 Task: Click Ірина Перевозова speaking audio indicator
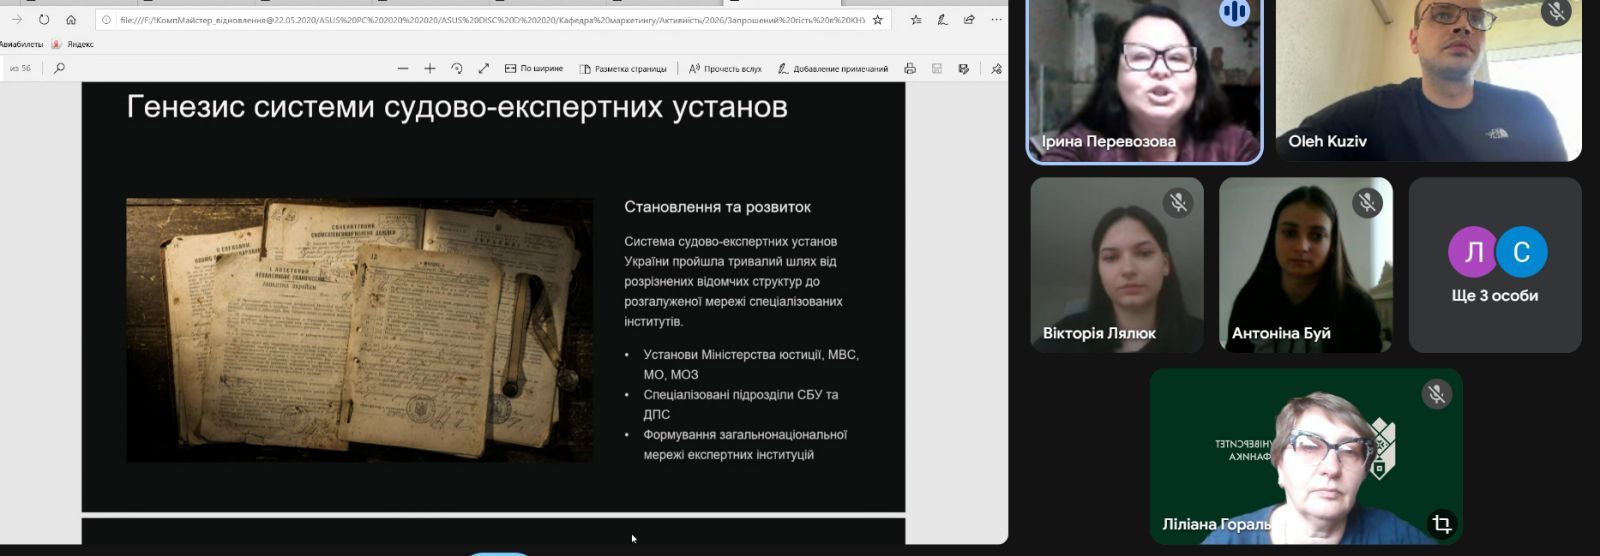(1235, 12)
